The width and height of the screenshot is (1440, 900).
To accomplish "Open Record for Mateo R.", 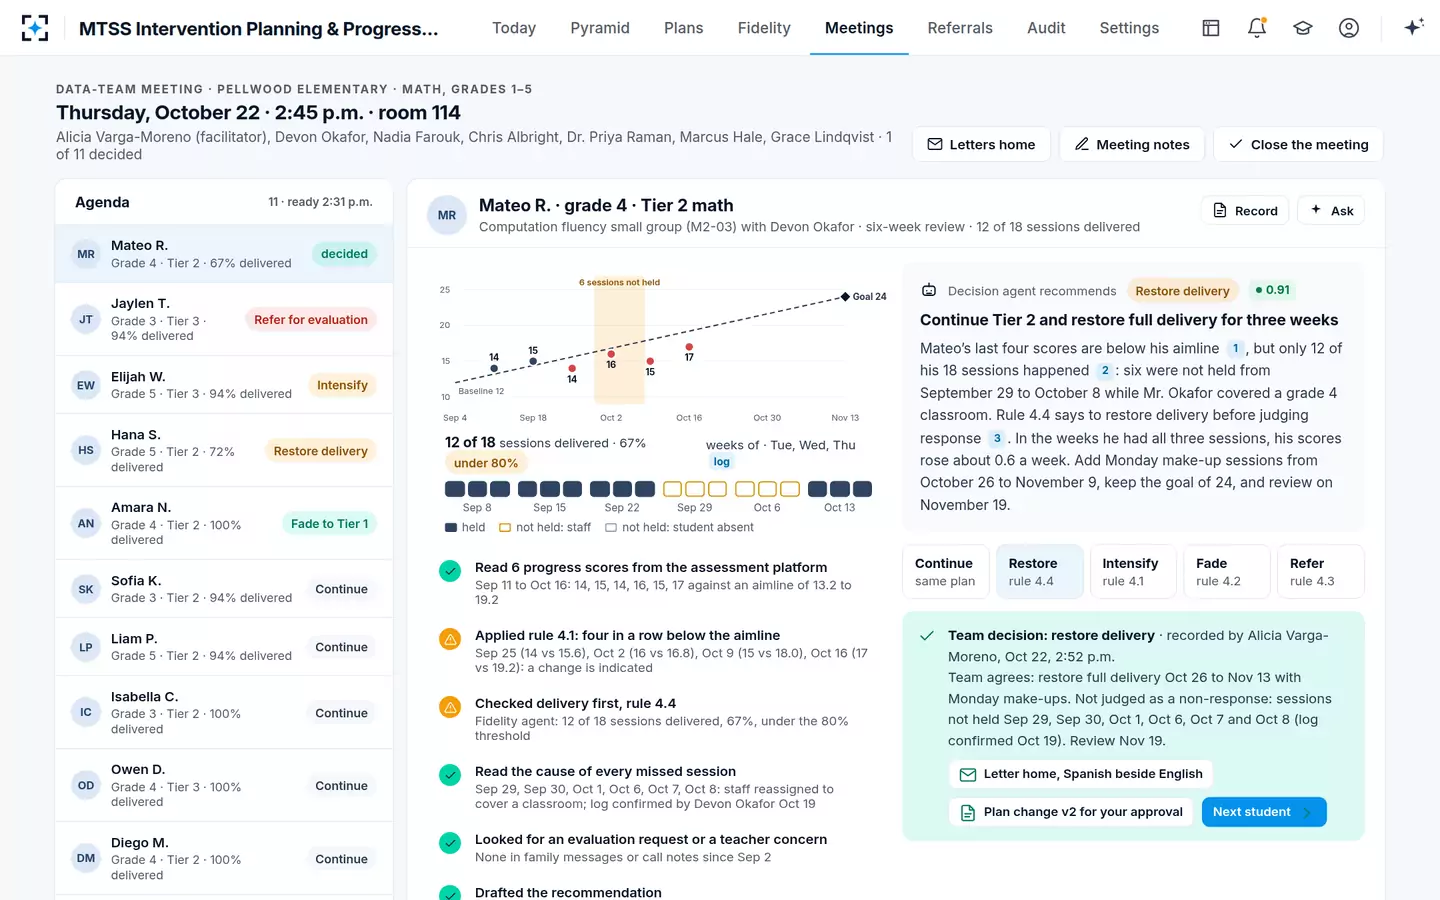I will tap(1245, 211).
